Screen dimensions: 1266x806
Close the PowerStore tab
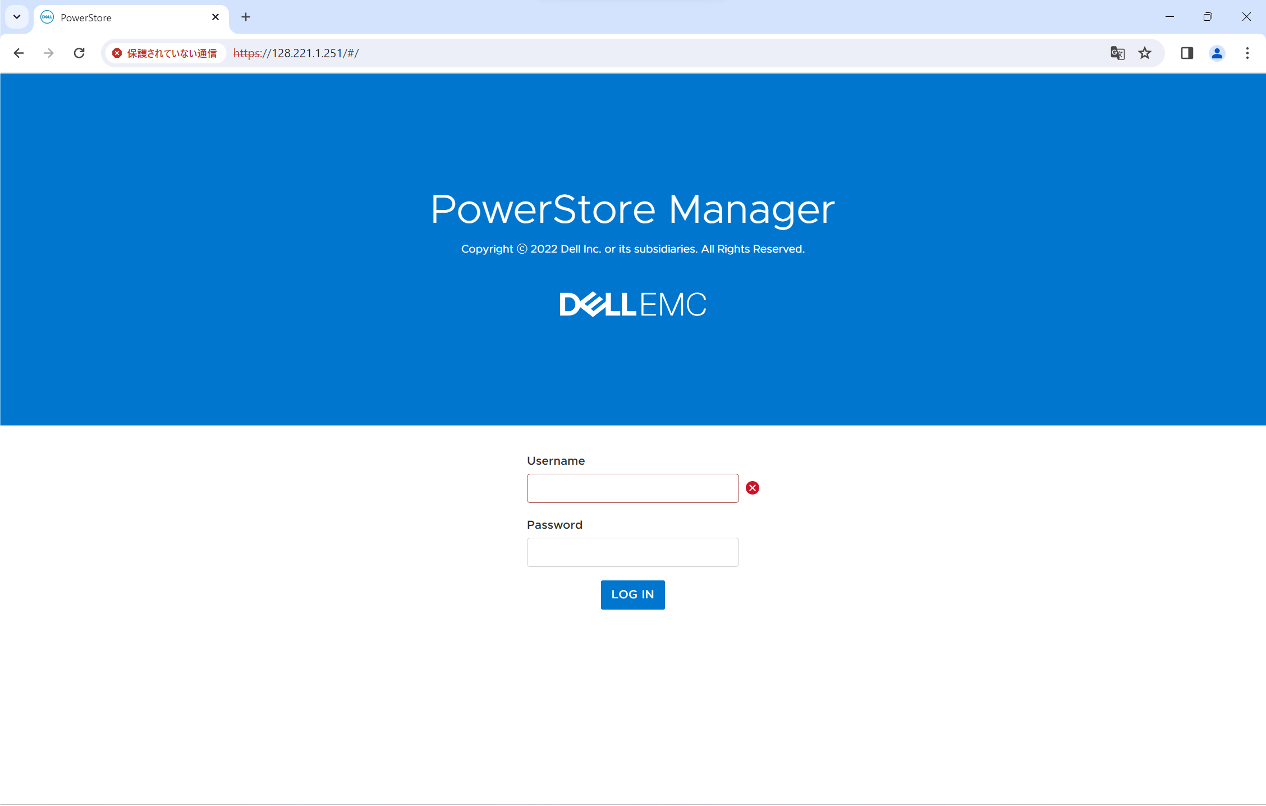(x=215, y=17)
